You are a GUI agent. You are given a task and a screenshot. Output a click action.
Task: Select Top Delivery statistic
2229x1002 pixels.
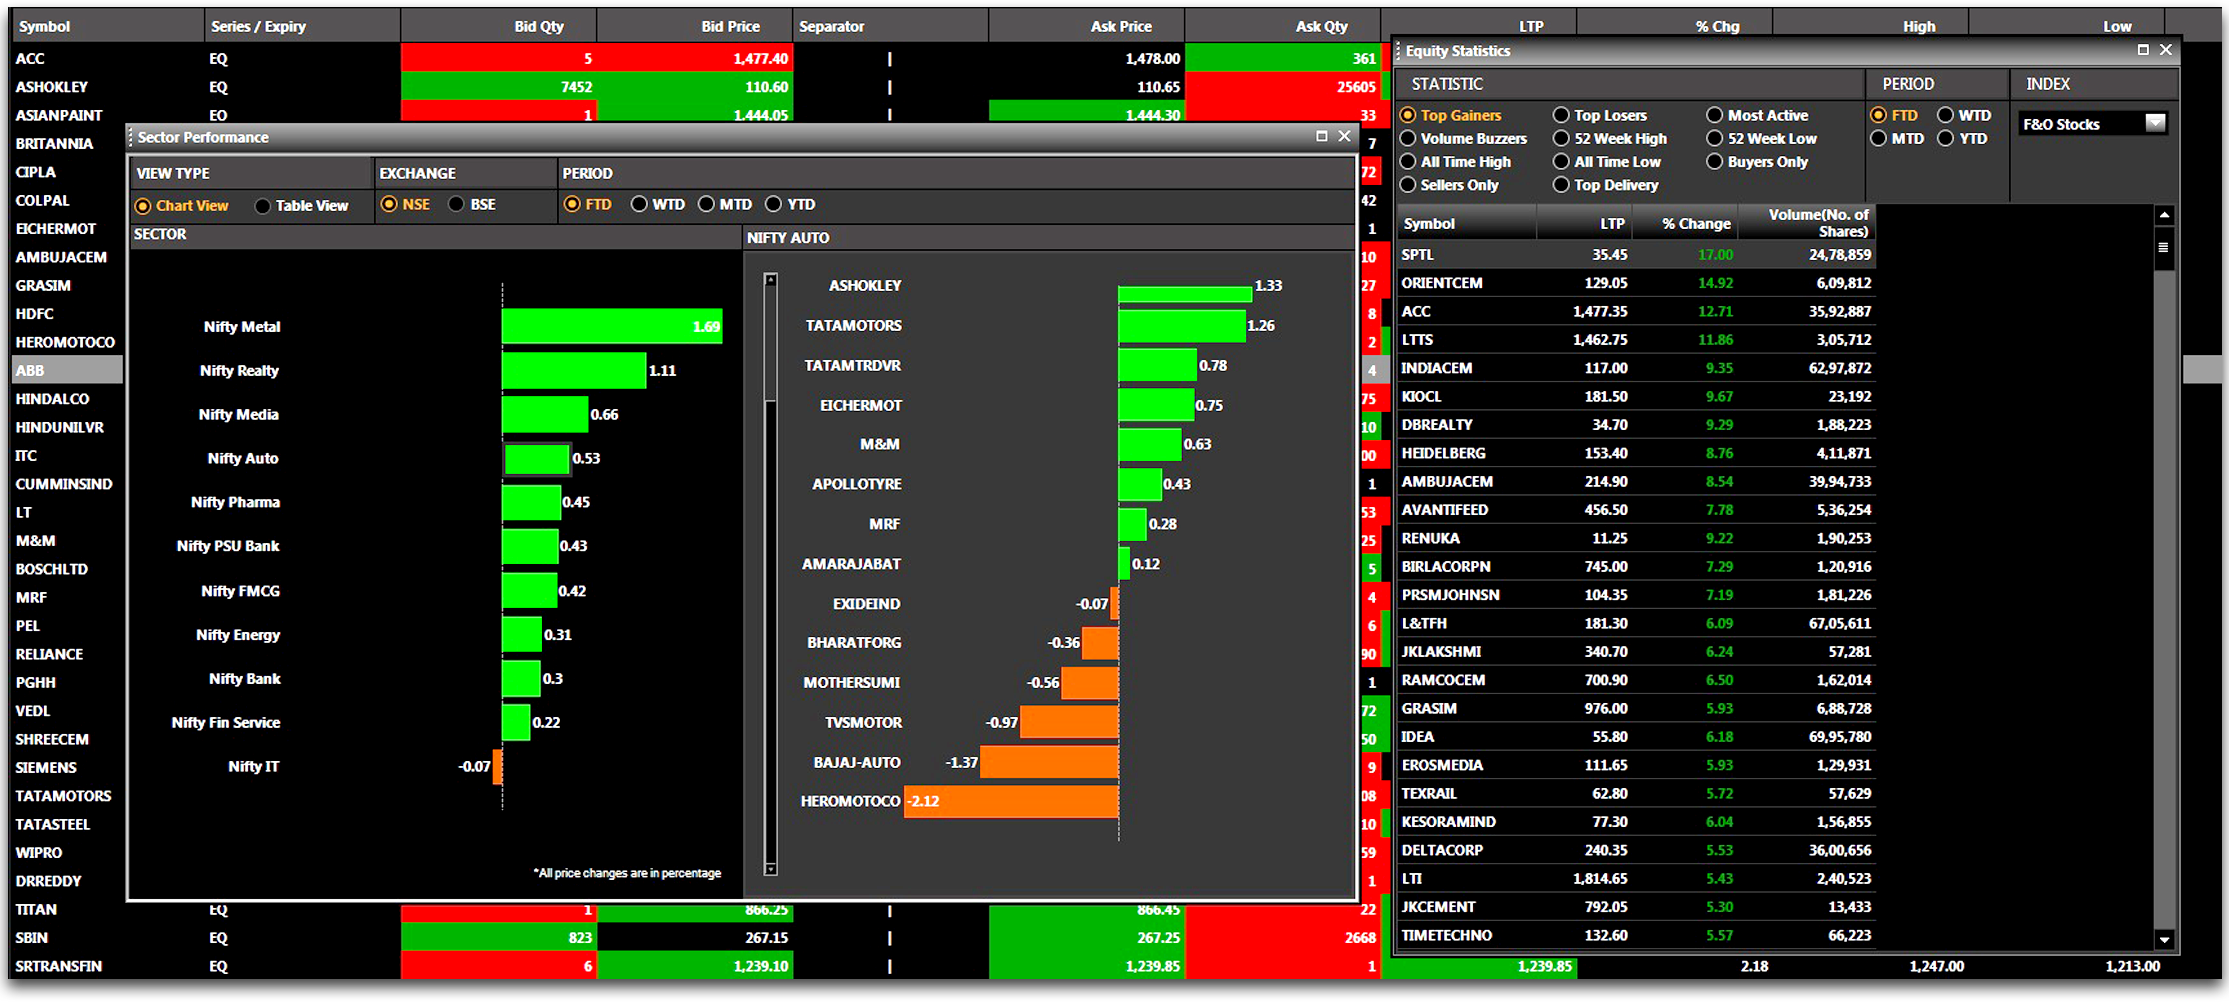(1606, 184)
